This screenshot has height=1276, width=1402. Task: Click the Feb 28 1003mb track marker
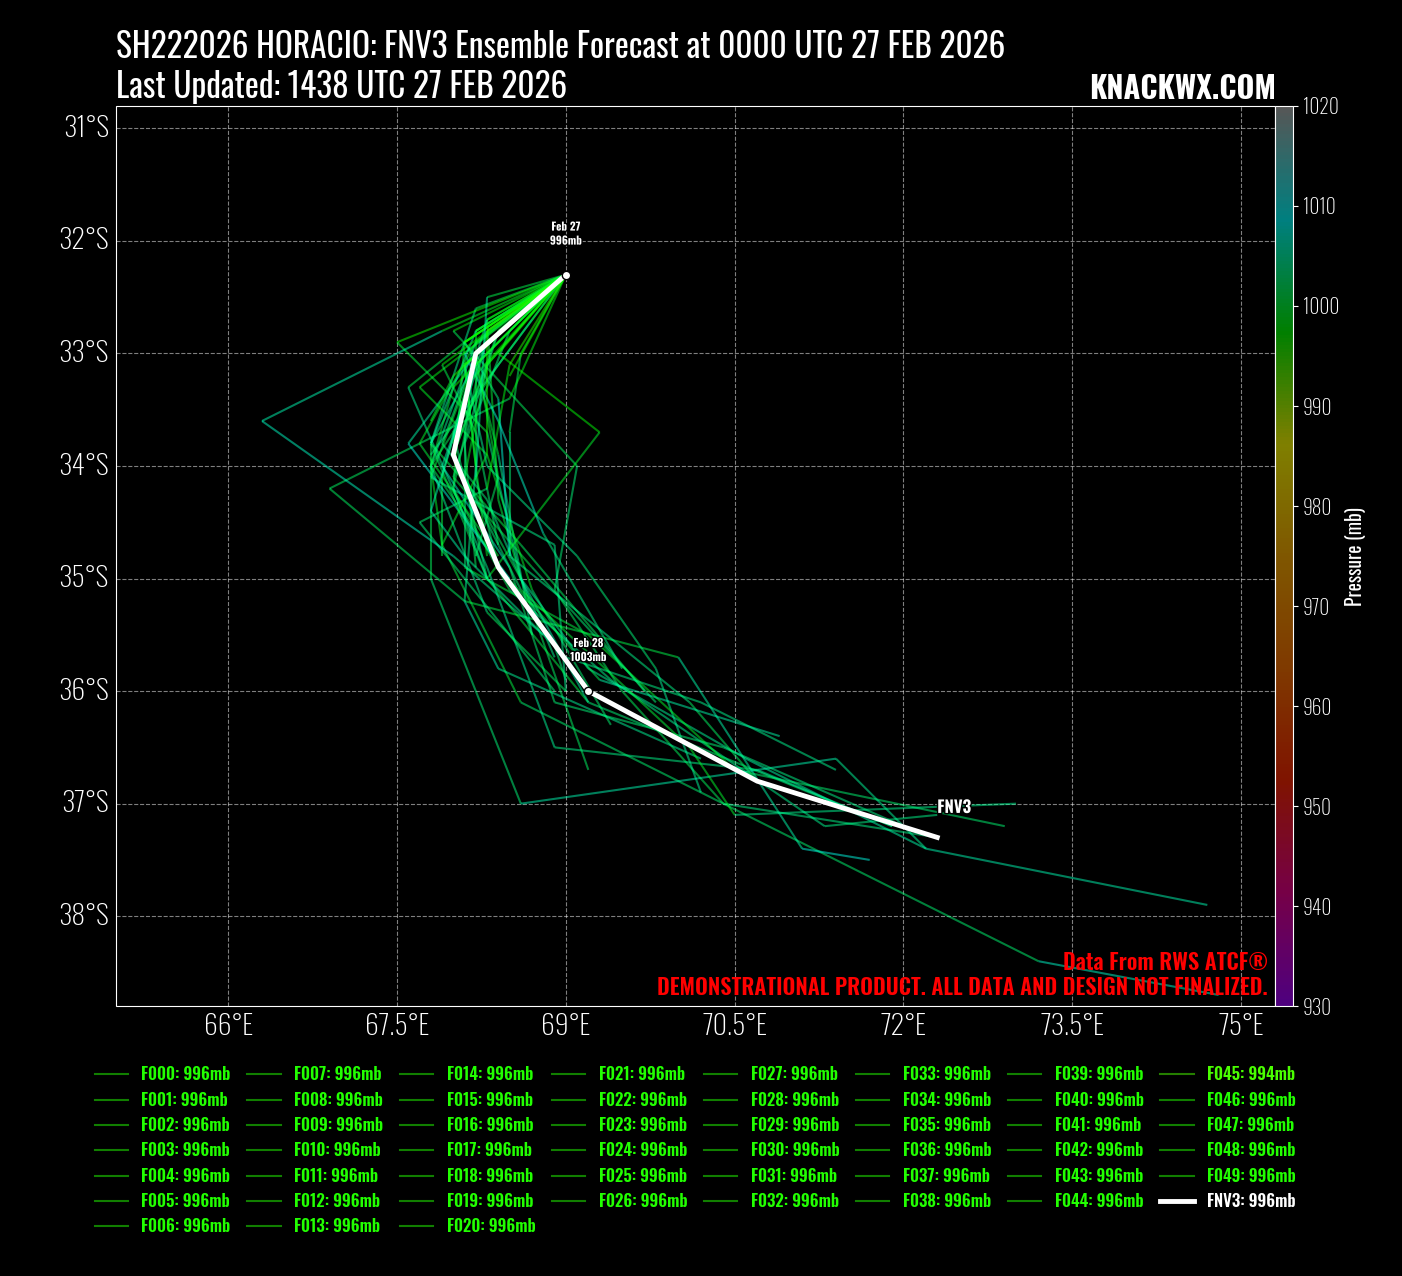(588, 691)
